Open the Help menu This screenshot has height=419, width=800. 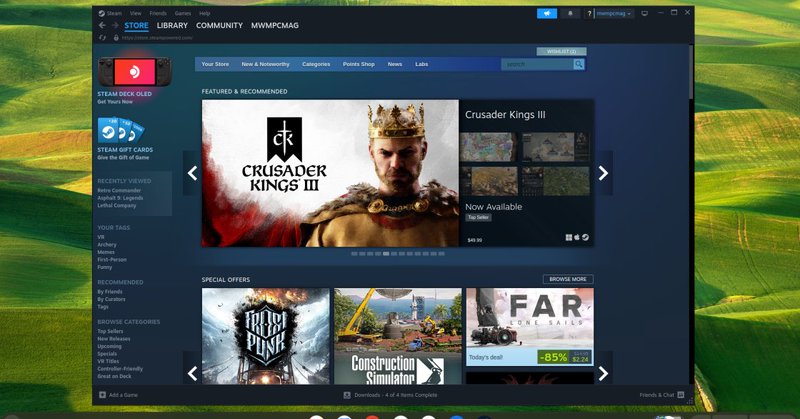205,13
